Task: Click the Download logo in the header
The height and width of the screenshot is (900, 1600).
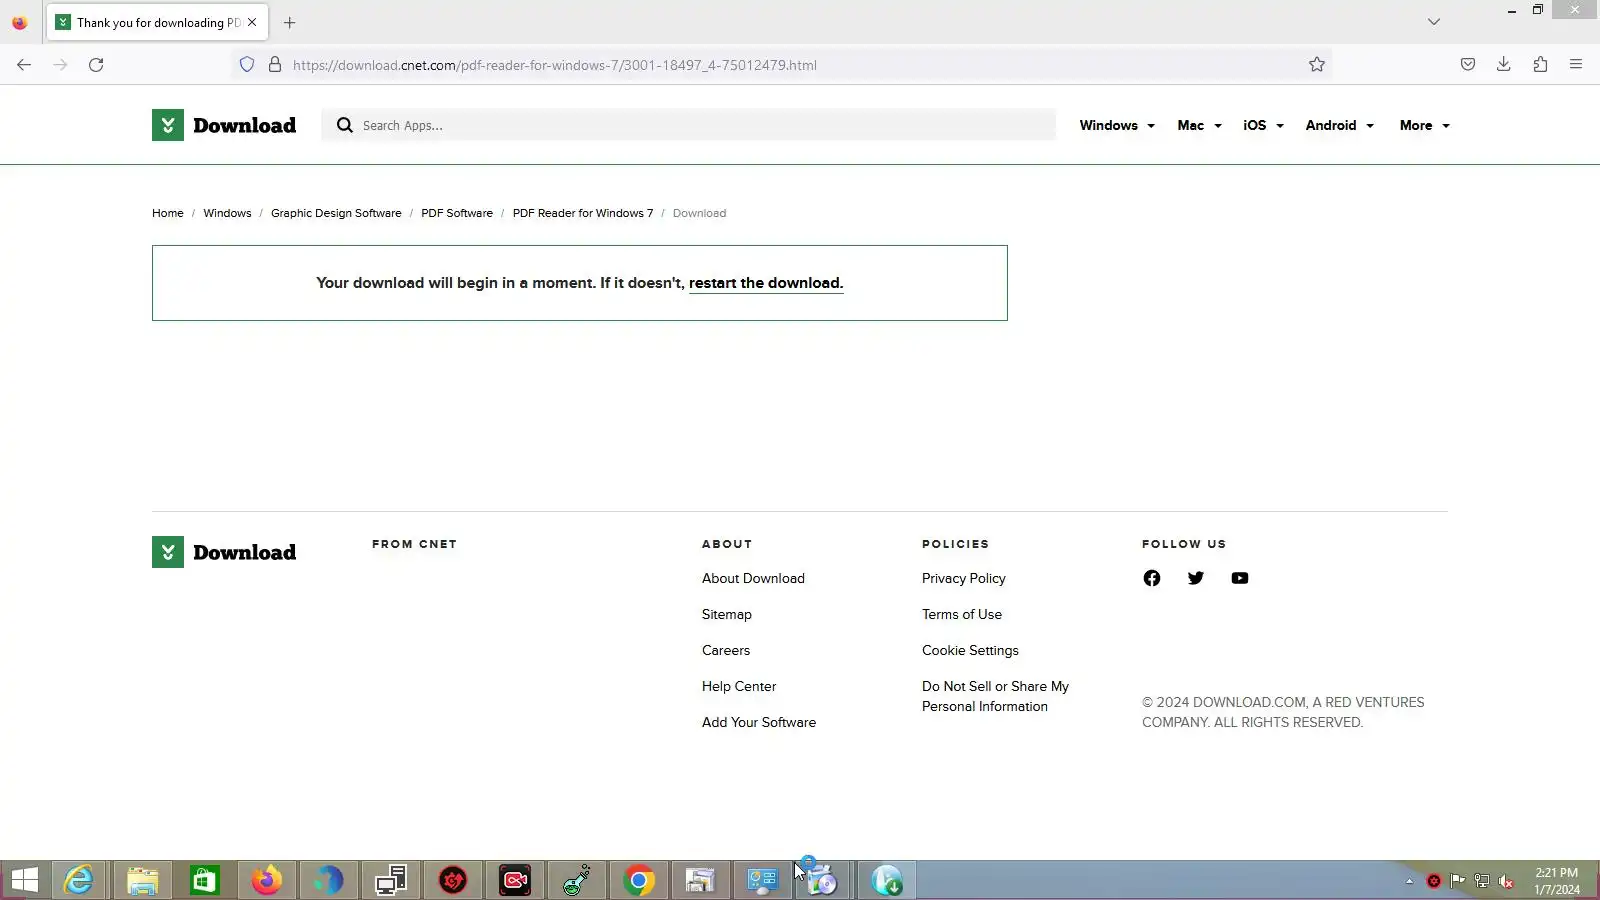Action: [x=224, y=125]
